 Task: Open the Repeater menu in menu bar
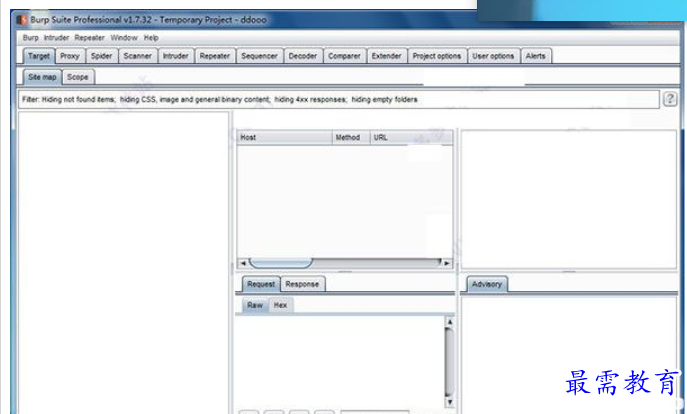(x=89, y=38)
